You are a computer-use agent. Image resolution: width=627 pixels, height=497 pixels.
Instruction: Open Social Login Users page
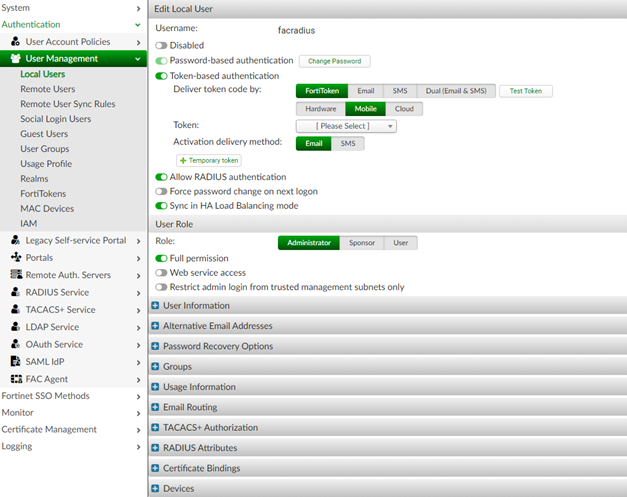(56, 119)
